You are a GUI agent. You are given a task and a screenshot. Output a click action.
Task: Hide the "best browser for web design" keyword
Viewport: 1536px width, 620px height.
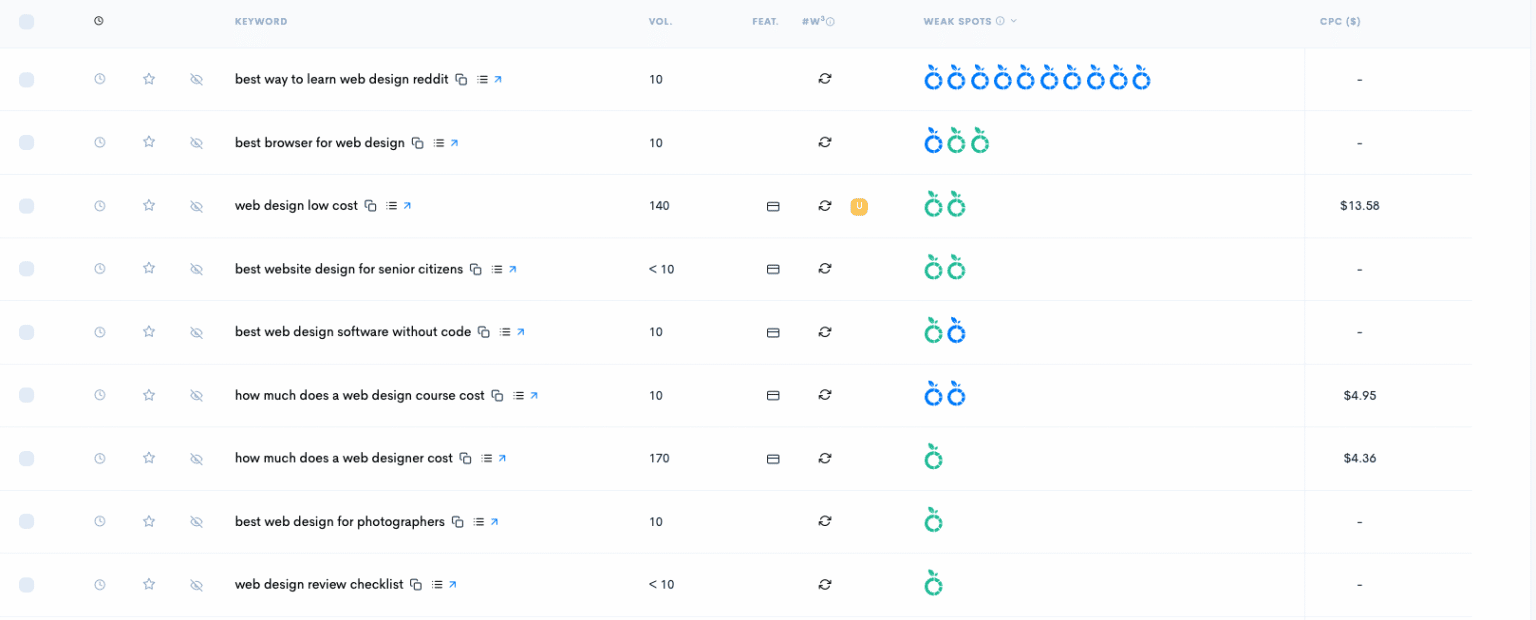click(197, 143)
